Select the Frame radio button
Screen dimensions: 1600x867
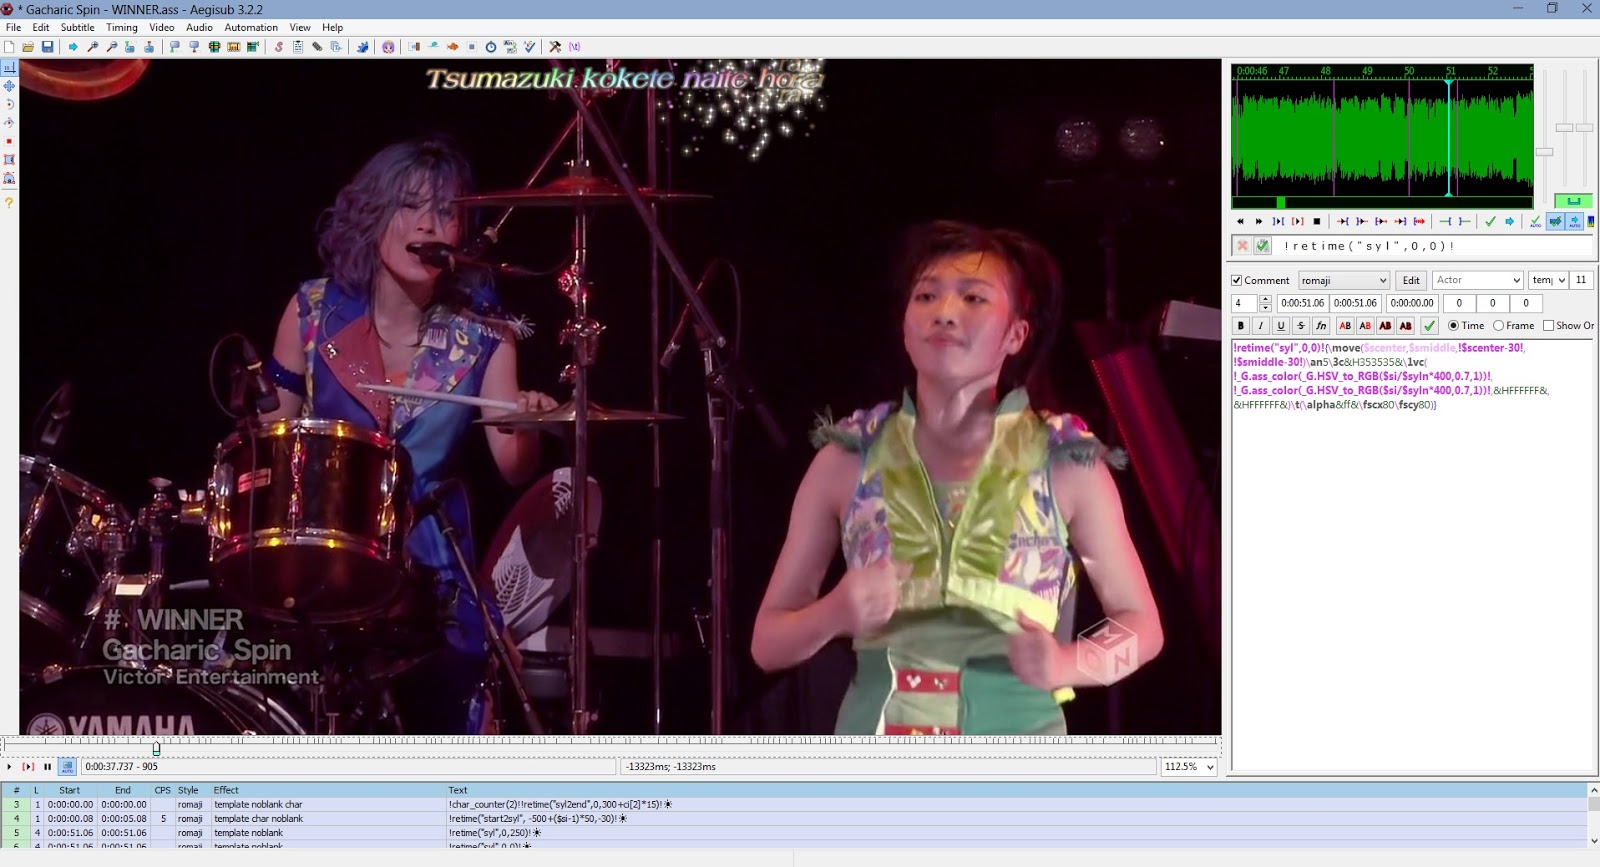[x=1499, y=326]
